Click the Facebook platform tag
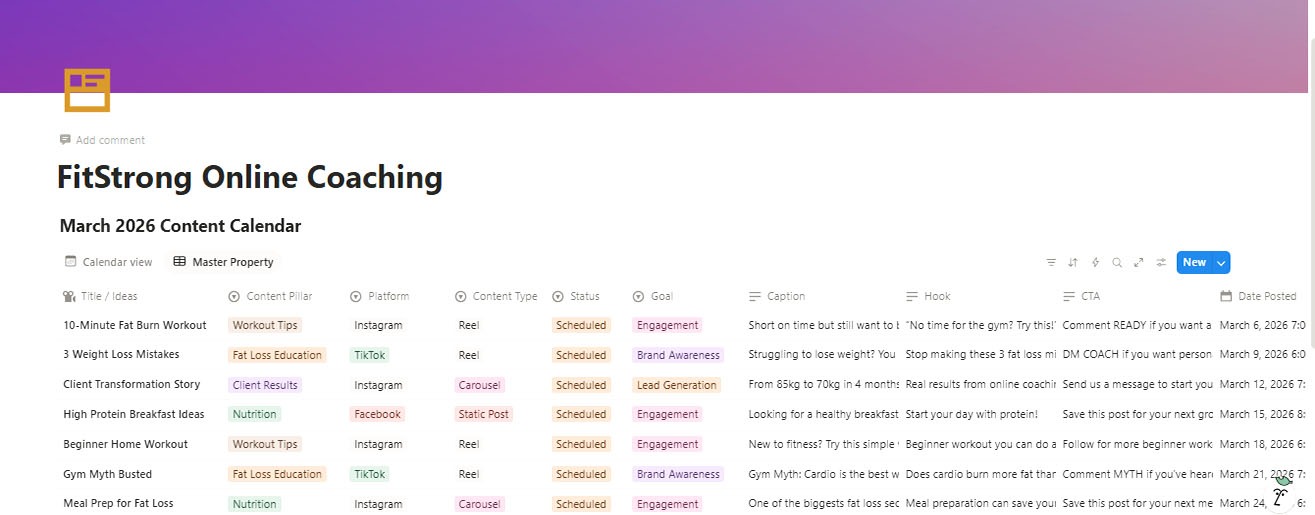This screenshot has width=1315, height=515. pyautogui.click(x=377, y=414)
